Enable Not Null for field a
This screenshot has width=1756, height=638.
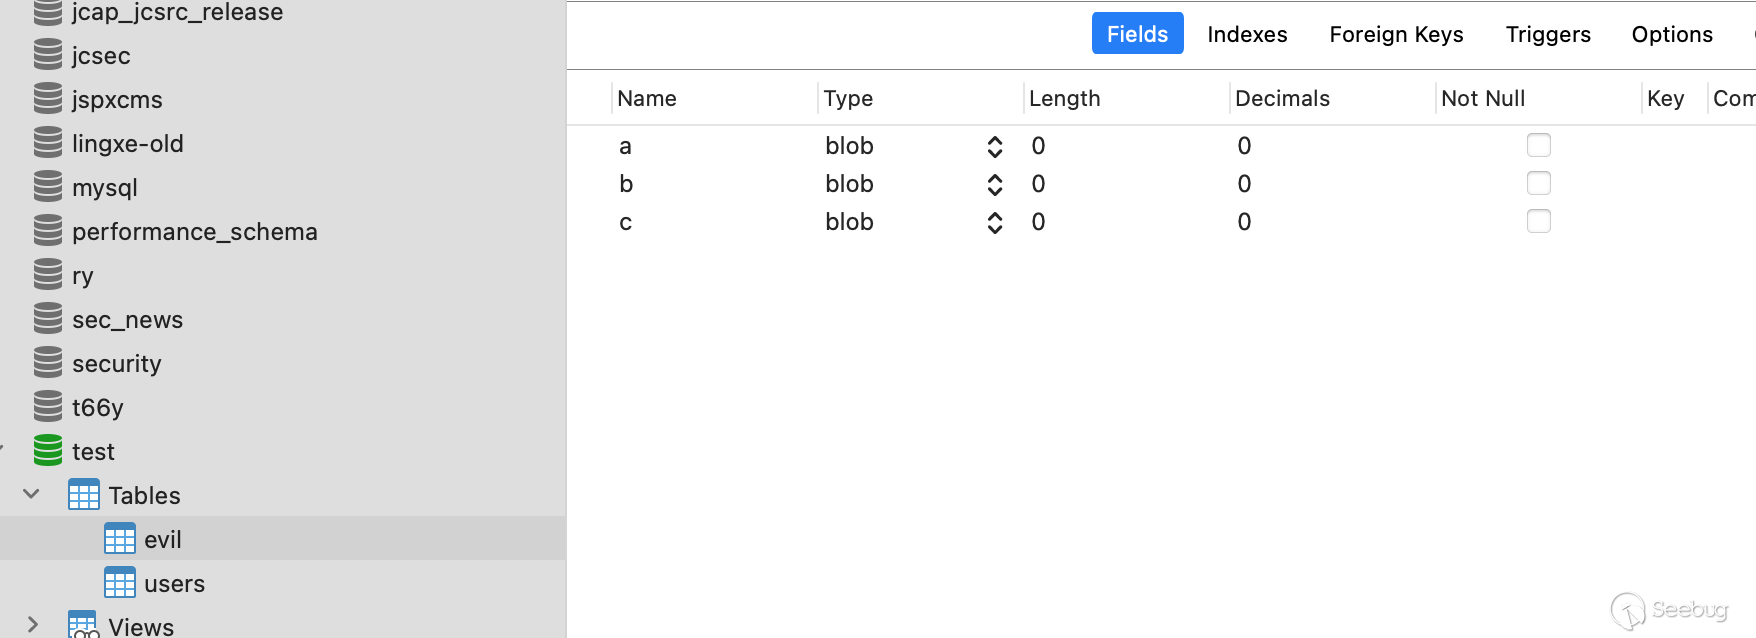point(1538,145)
